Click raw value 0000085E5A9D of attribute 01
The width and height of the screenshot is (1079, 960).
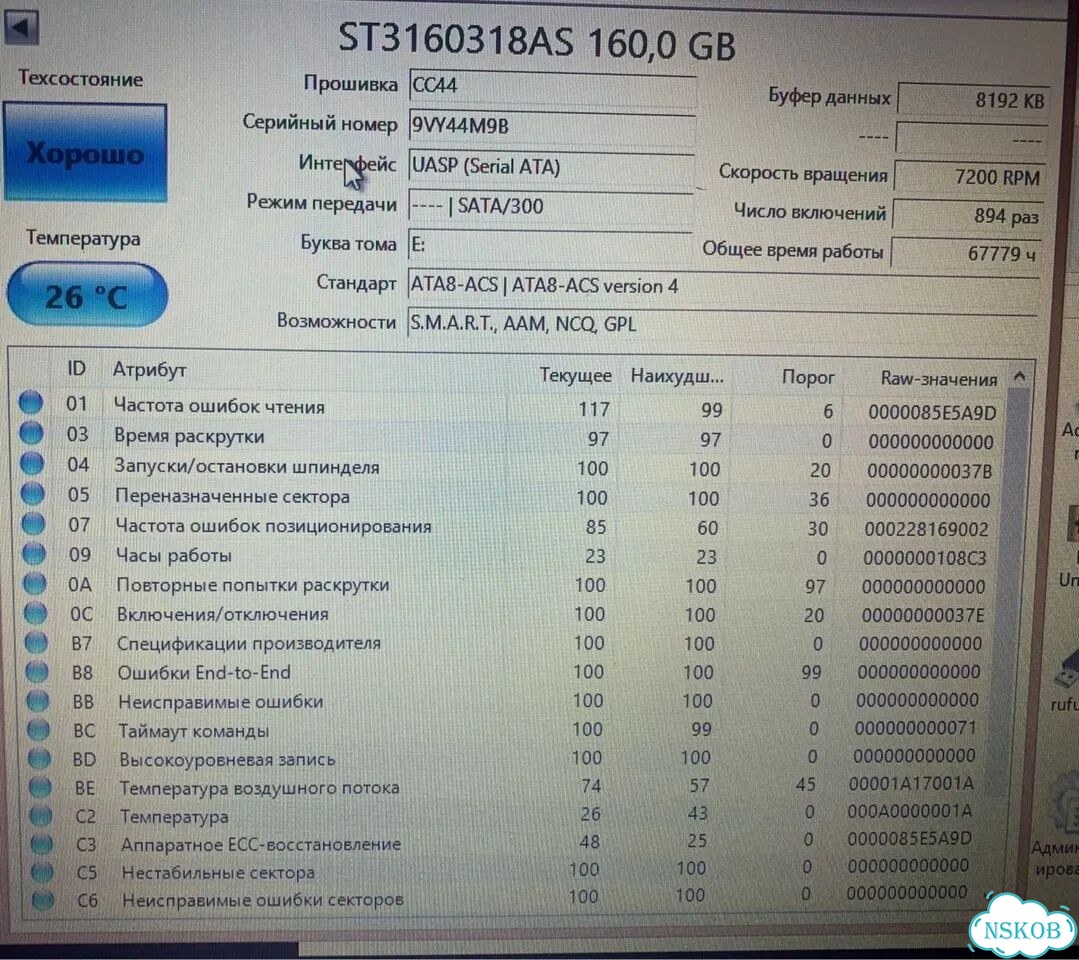click(932, 412)
